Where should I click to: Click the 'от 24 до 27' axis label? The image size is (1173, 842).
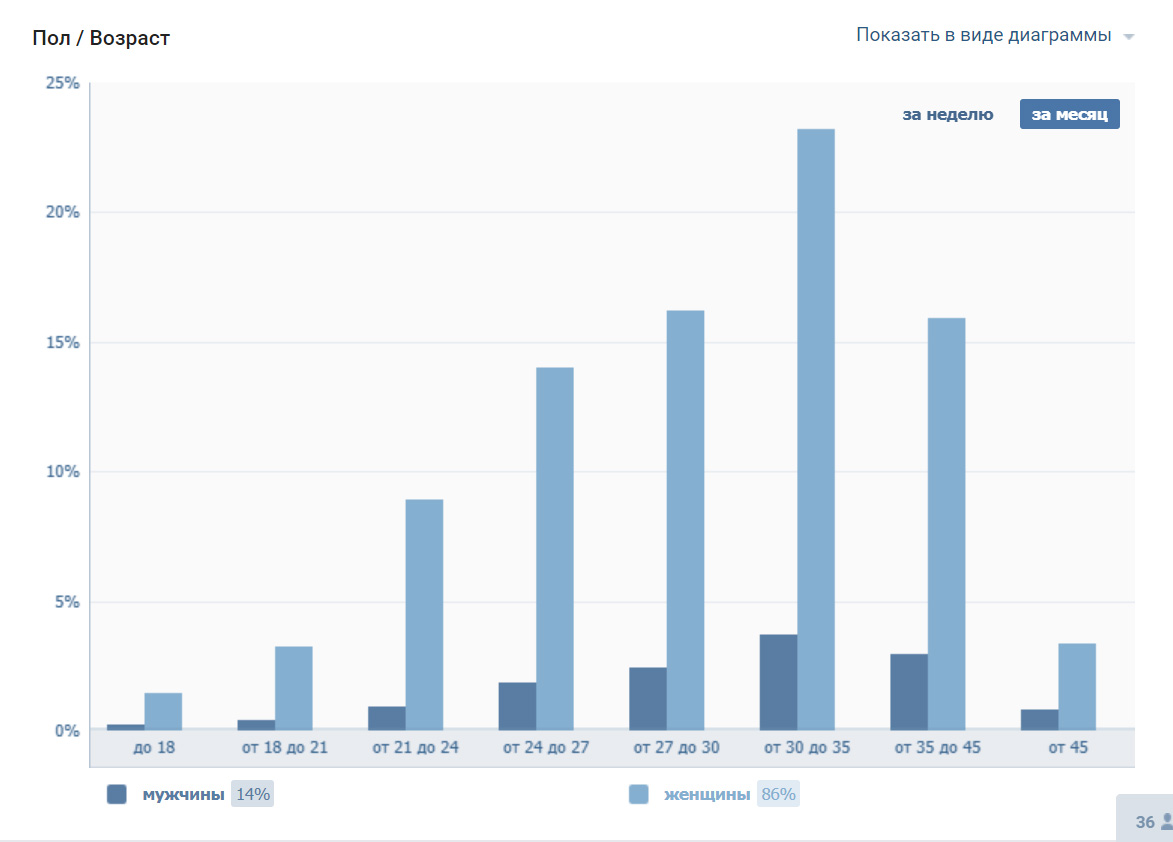545,747
